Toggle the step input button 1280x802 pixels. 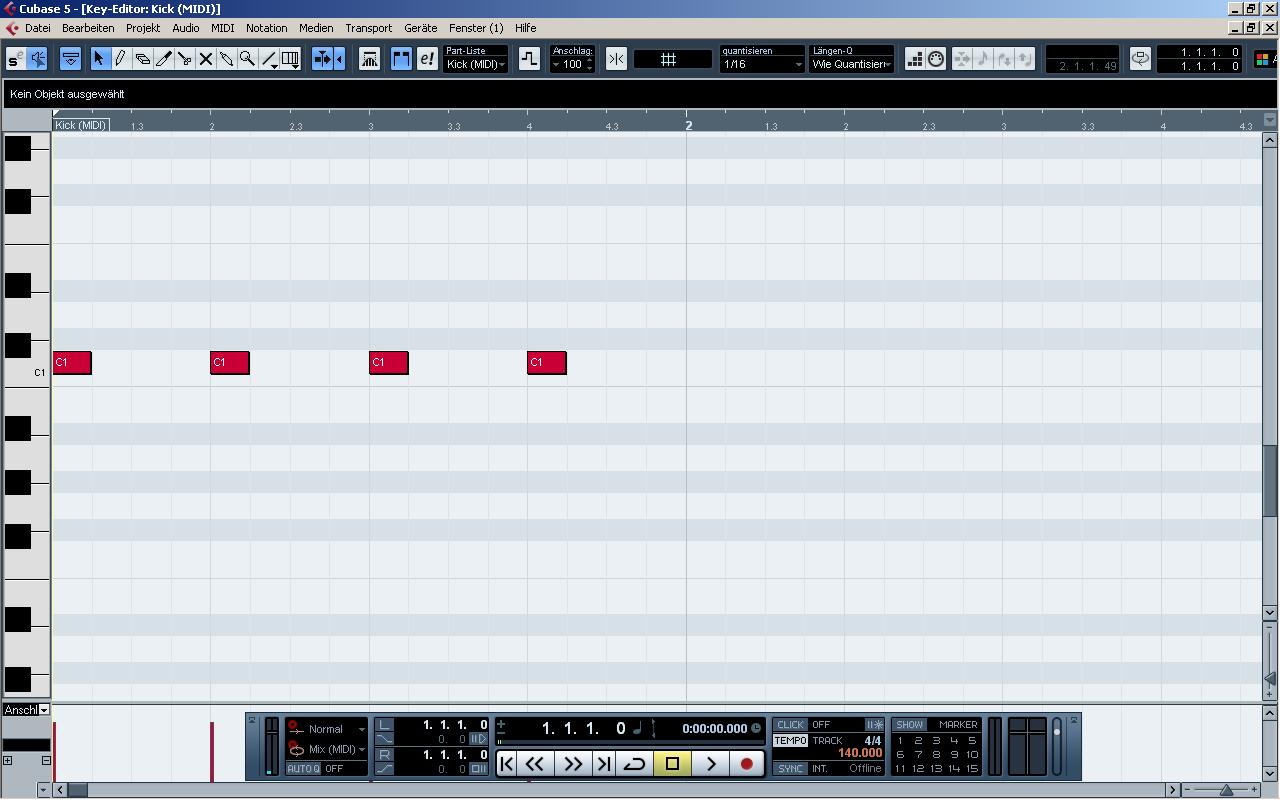(x=914, y=59)
